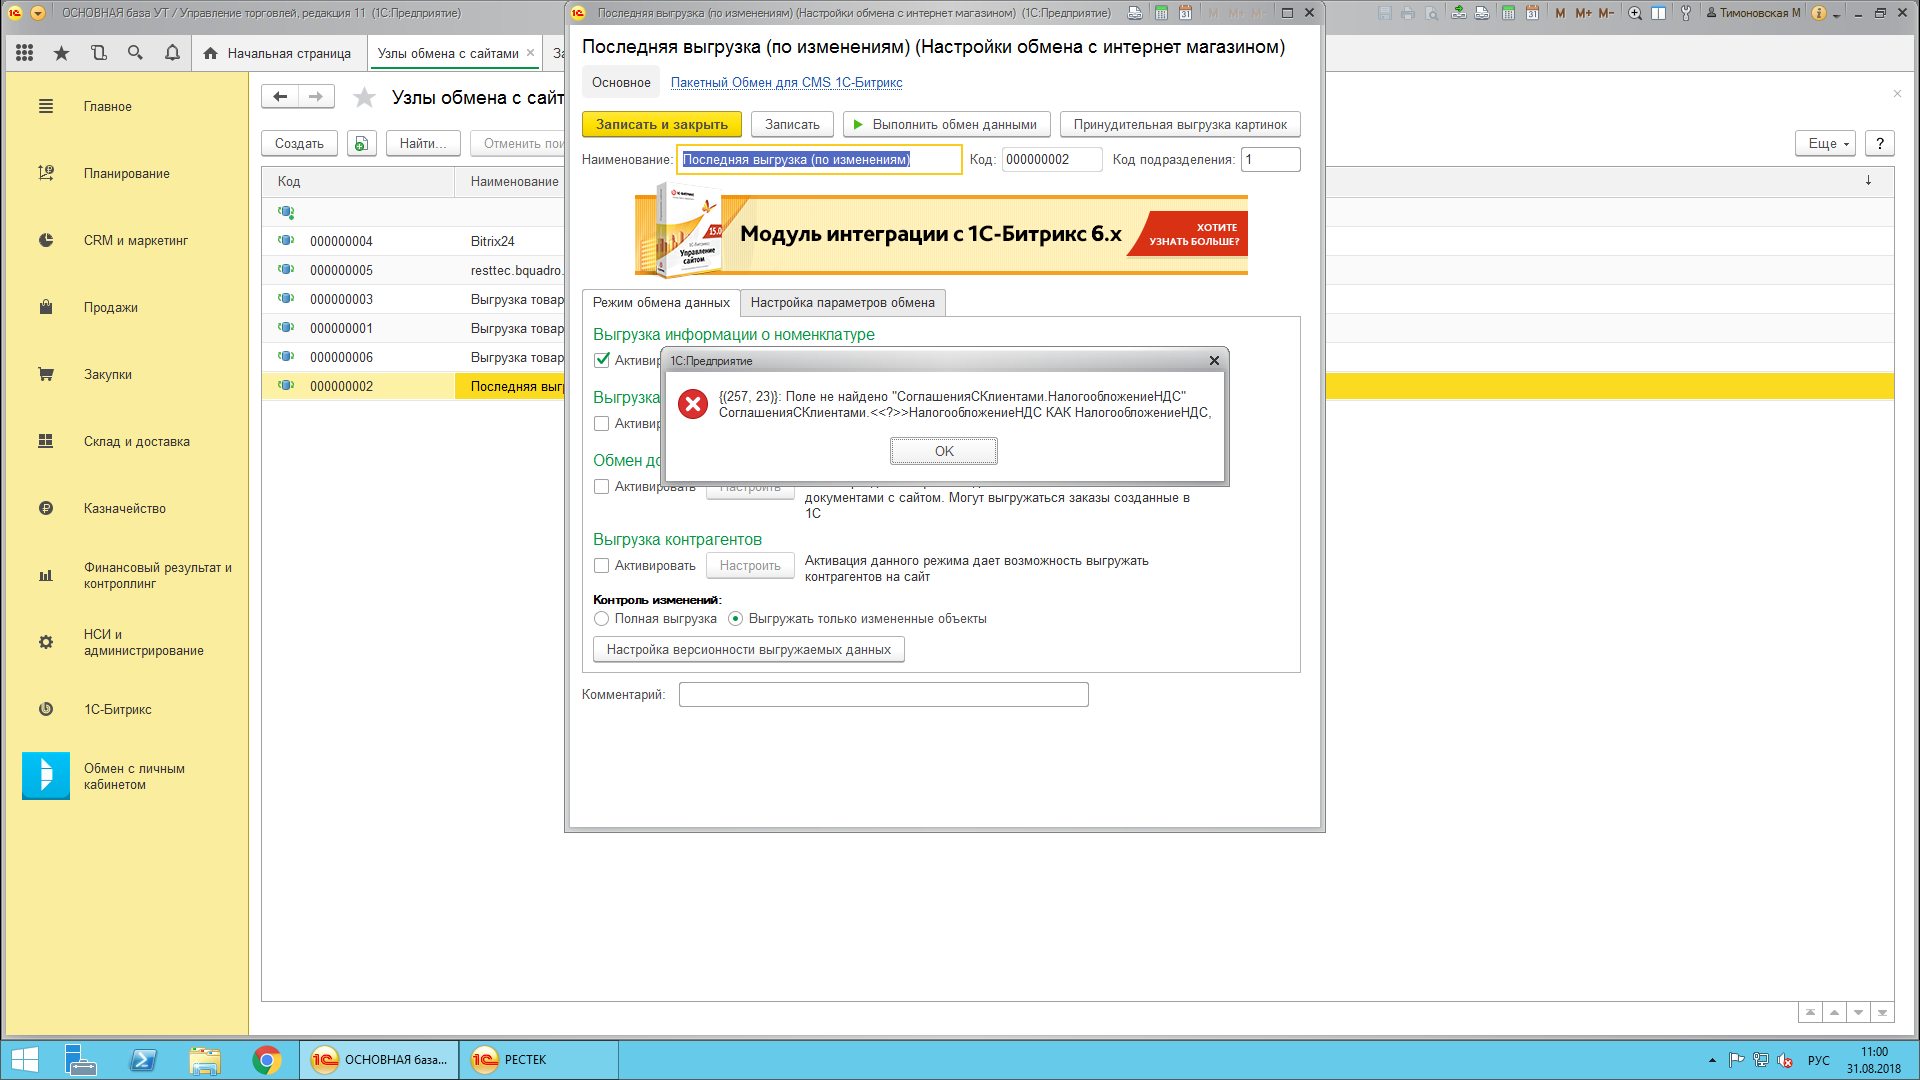This screenshot has width=1920, height=1080.
Task: Toggle Активировать checkbox under Выгрузка контрагентов
Action: pos(601,566)
